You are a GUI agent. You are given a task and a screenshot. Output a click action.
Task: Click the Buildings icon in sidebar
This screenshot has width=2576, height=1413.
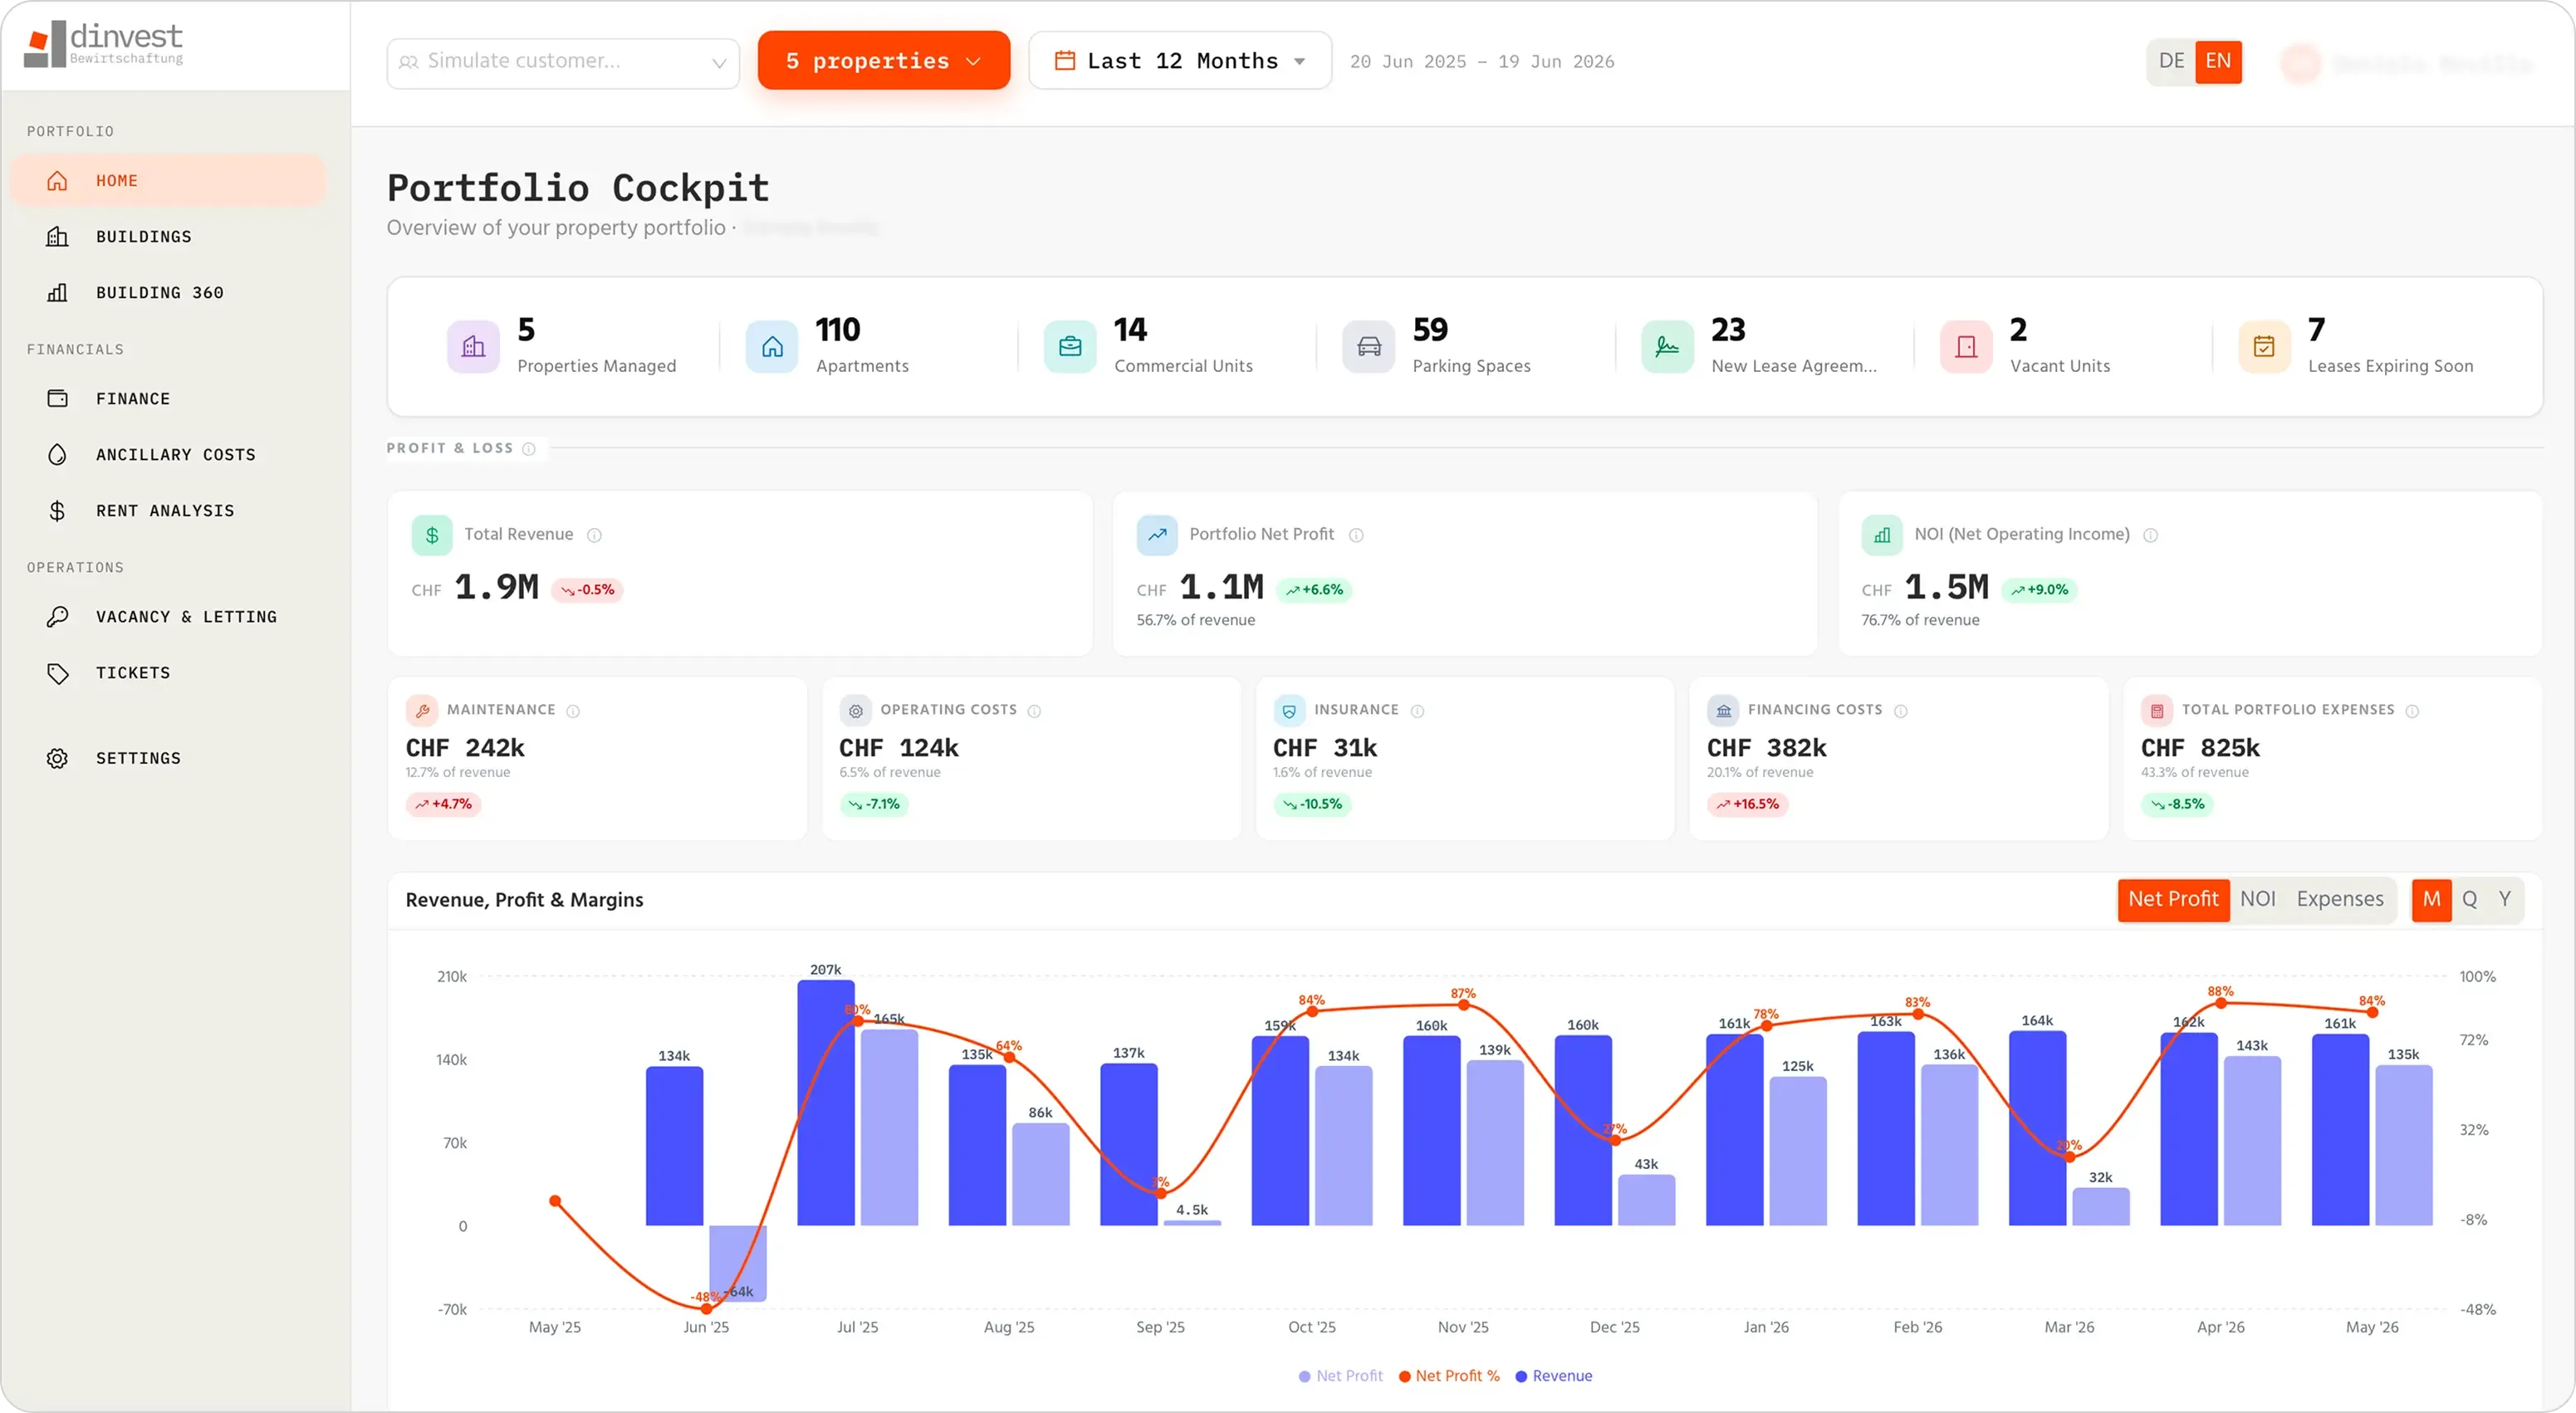coord(57,237)
